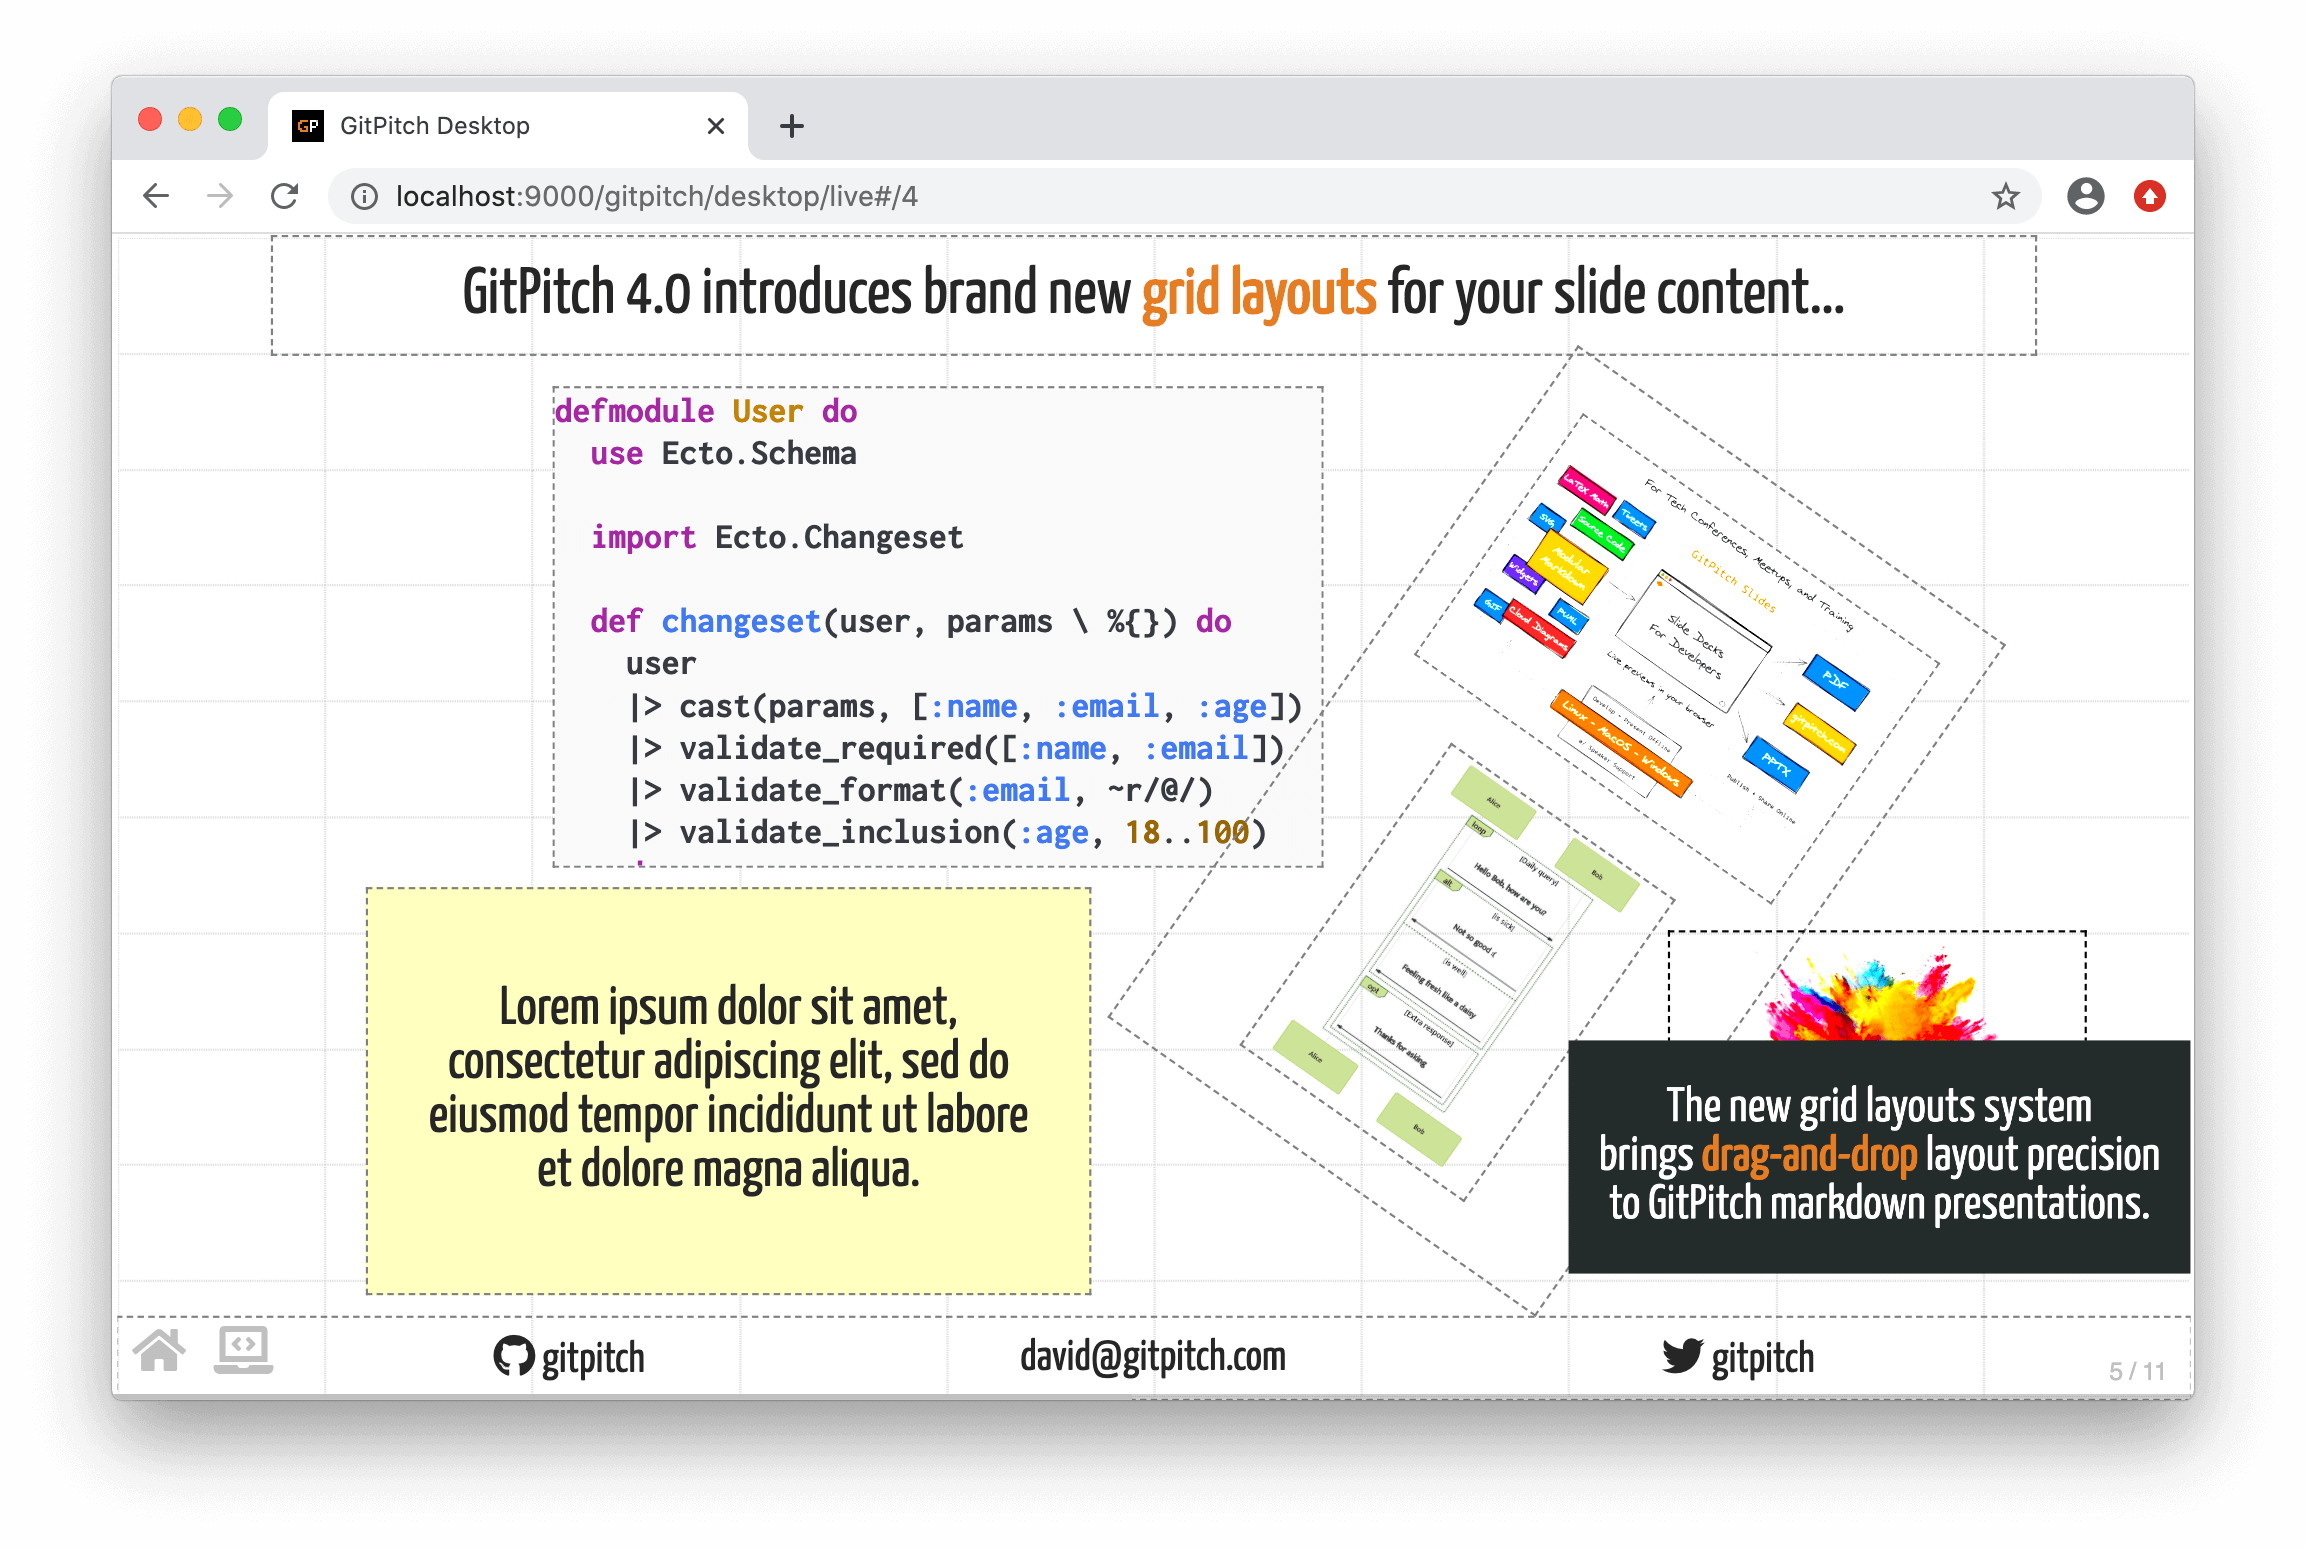The width and height of the screenshot is (2306, 1548).
Task: Click the dark grid layouts system text box
Action: [1879, 1156]
